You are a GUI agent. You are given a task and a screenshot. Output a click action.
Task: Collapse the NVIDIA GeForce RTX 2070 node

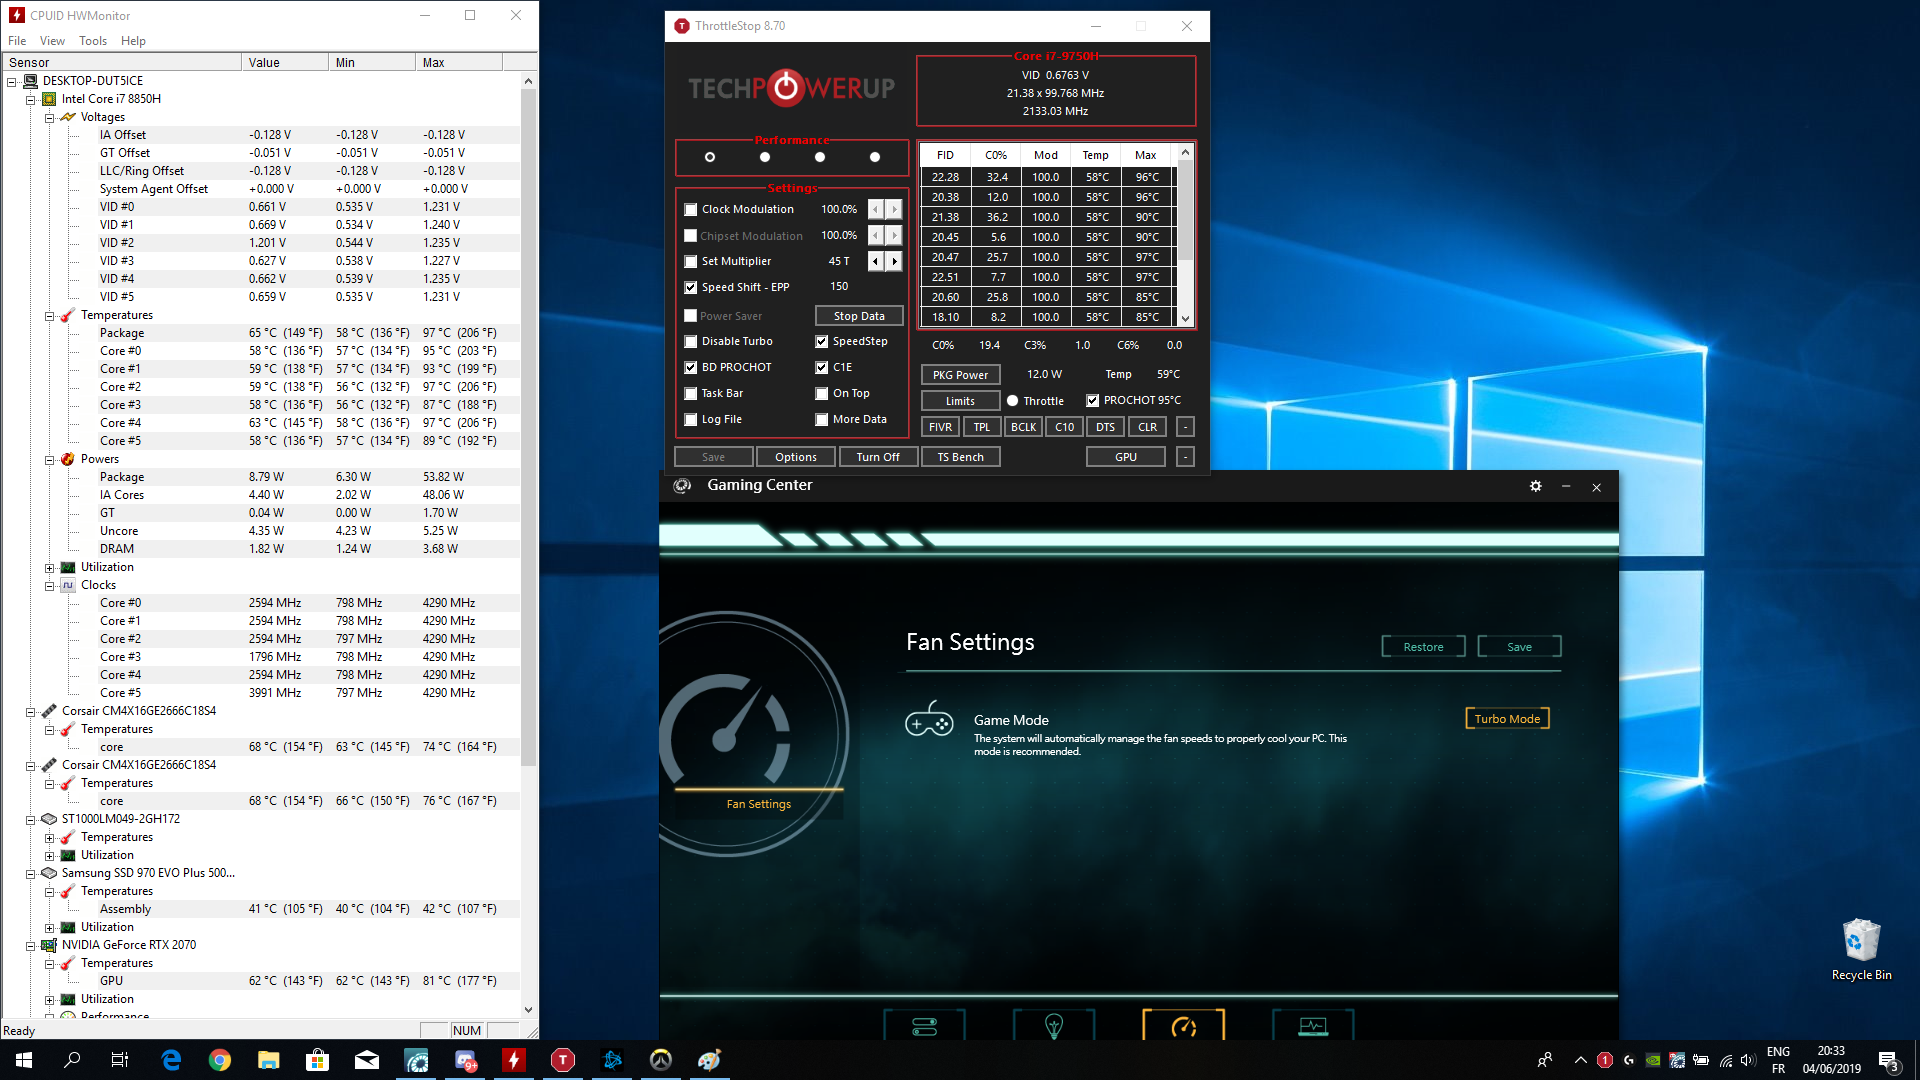30,946
